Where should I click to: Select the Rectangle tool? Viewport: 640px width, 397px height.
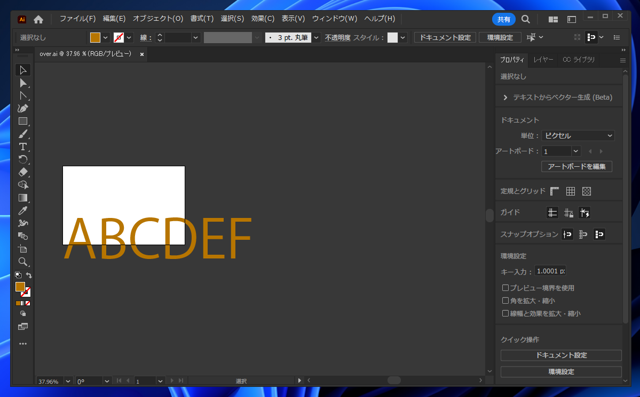pyautogui.click(x=23, y=121)
